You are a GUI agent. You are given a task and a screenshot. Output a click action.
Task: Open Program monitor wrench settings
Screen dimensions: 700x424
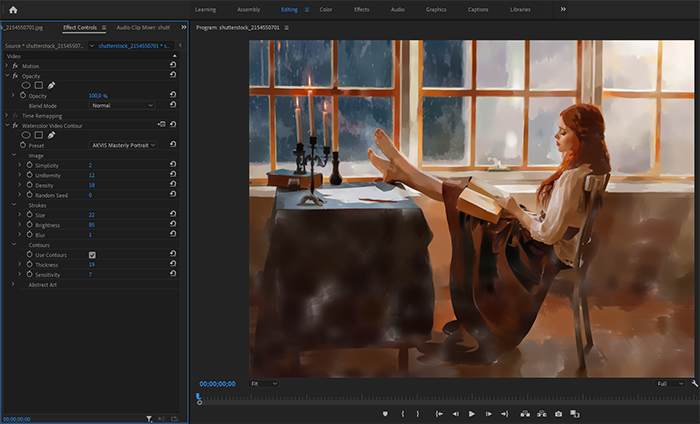pos(694,383)
